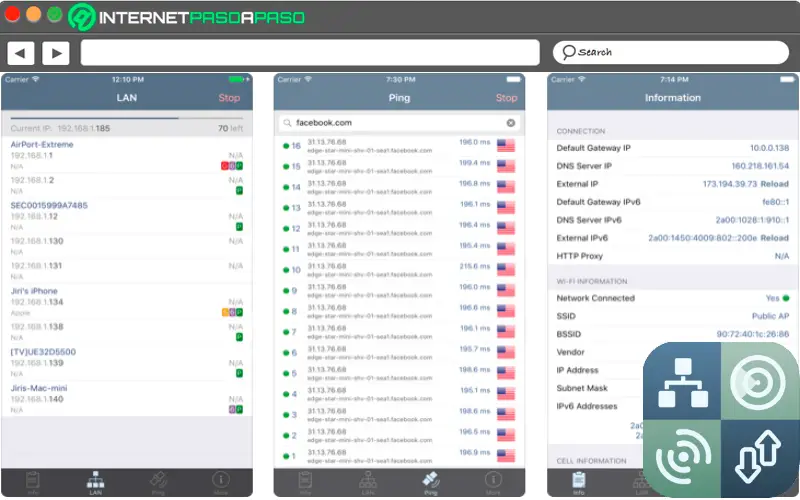Open the More tab in Ping screen

click(493, 483)
